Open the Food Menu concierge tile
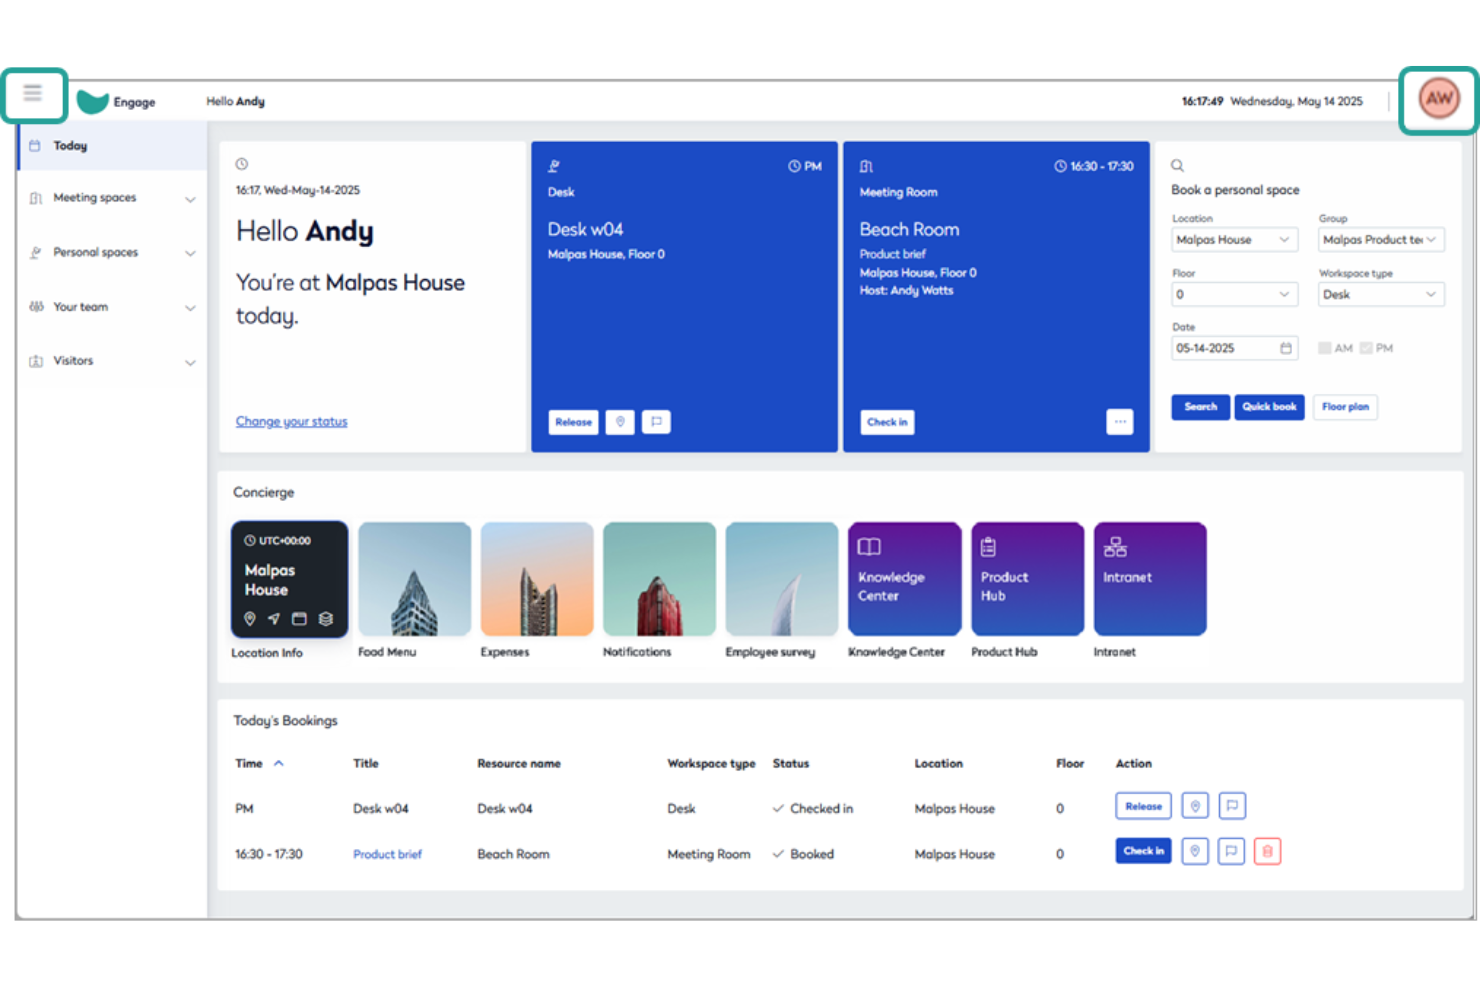Image resolution: width=1480 pixels, height=987 pixels. pyautogui.click(x=414, y=579)
